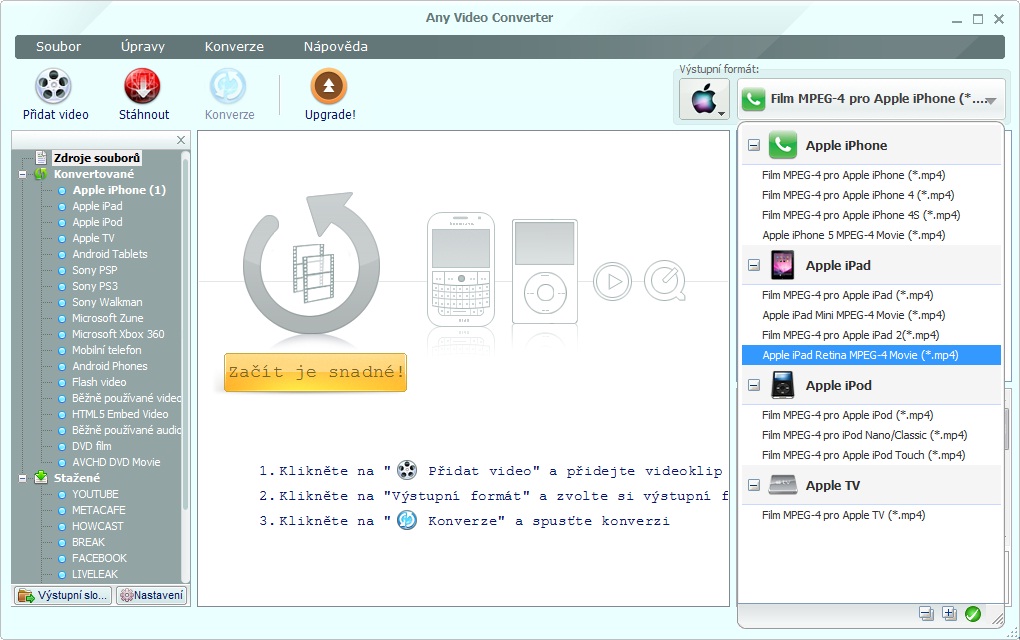Viewport: 1020px width, 640px height.
Task: Click the Nastavení button
Action: tap(152, 595)
